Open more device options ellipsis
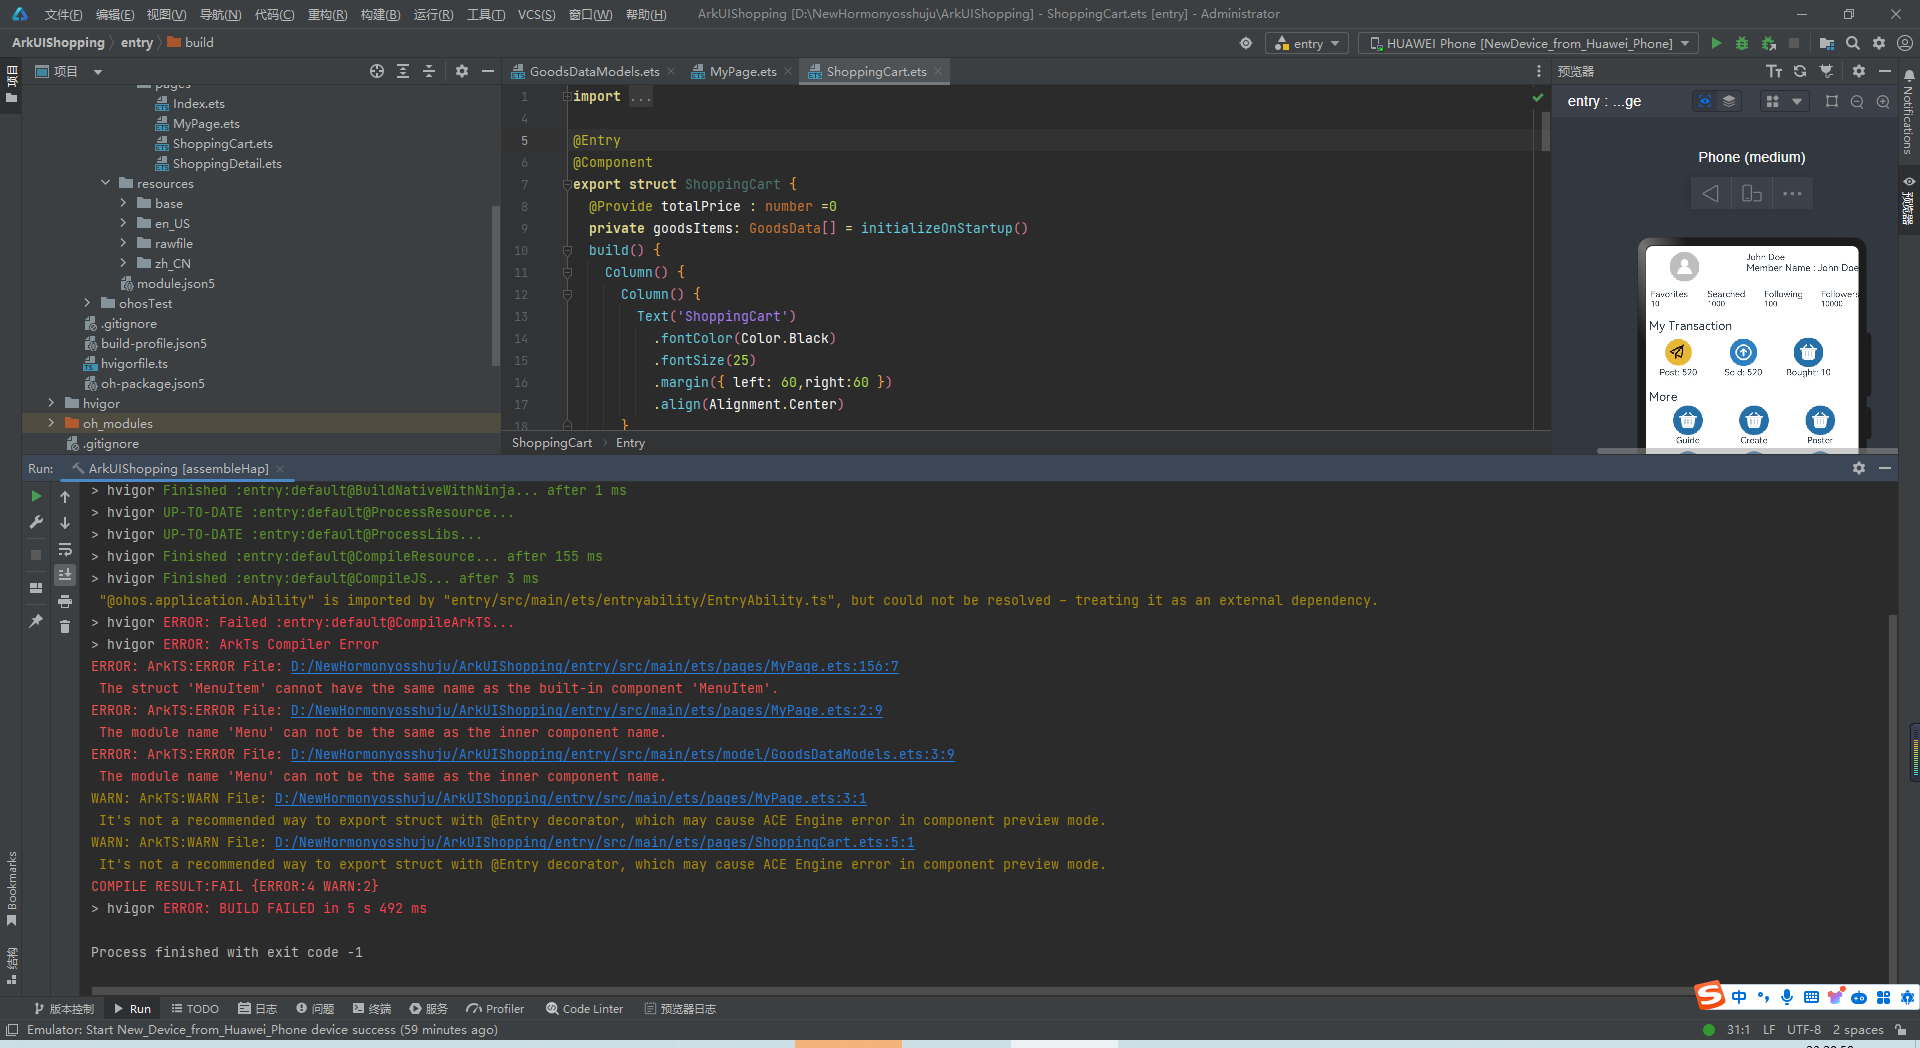 [x=1792, y=193]
